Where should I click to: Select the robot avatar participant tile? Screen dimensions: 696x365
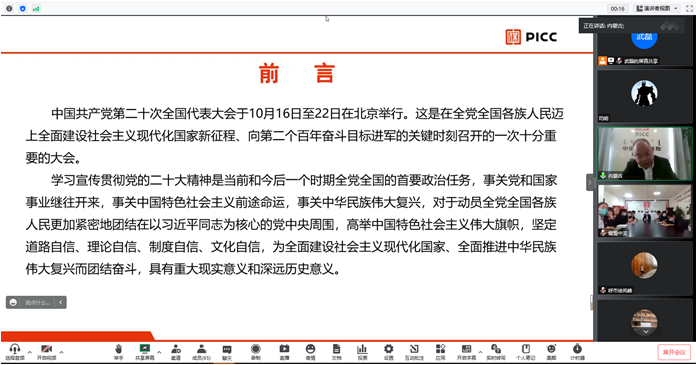(x=645, y=96)
